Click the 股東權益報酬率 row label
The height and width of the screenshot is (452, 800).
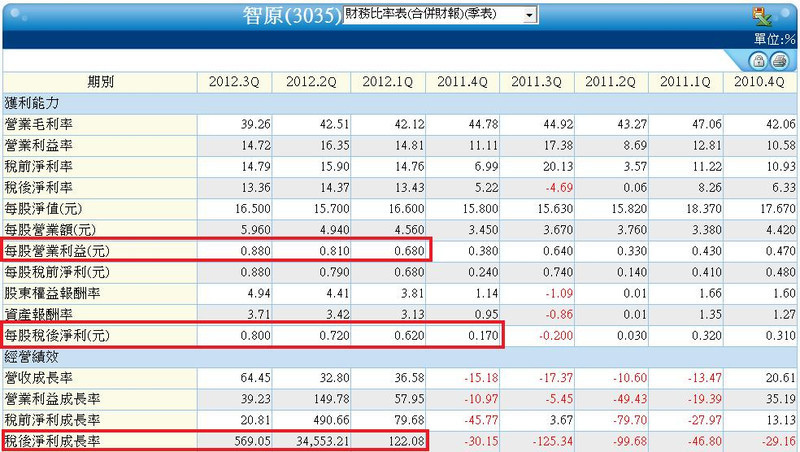[x=53, y=293]
